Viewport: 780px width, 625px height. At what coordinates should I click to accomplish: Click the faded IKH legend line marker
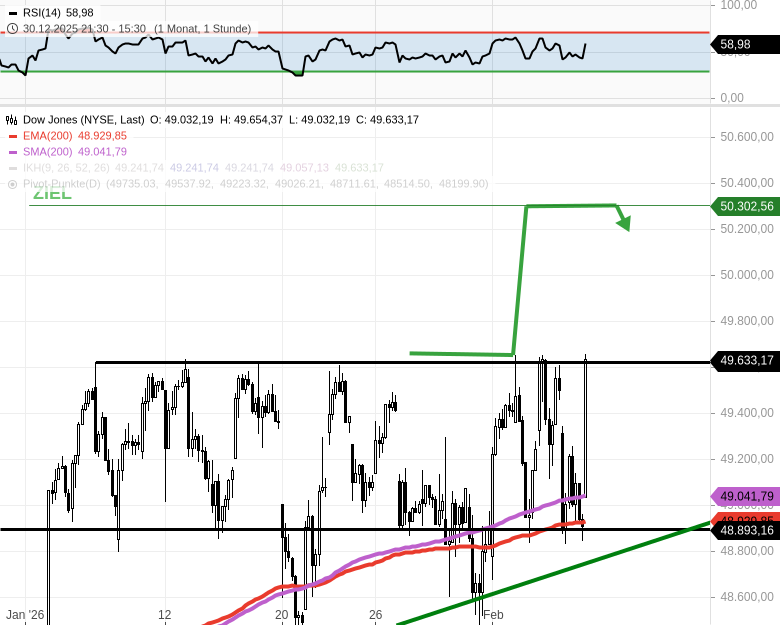pos(12,168)
